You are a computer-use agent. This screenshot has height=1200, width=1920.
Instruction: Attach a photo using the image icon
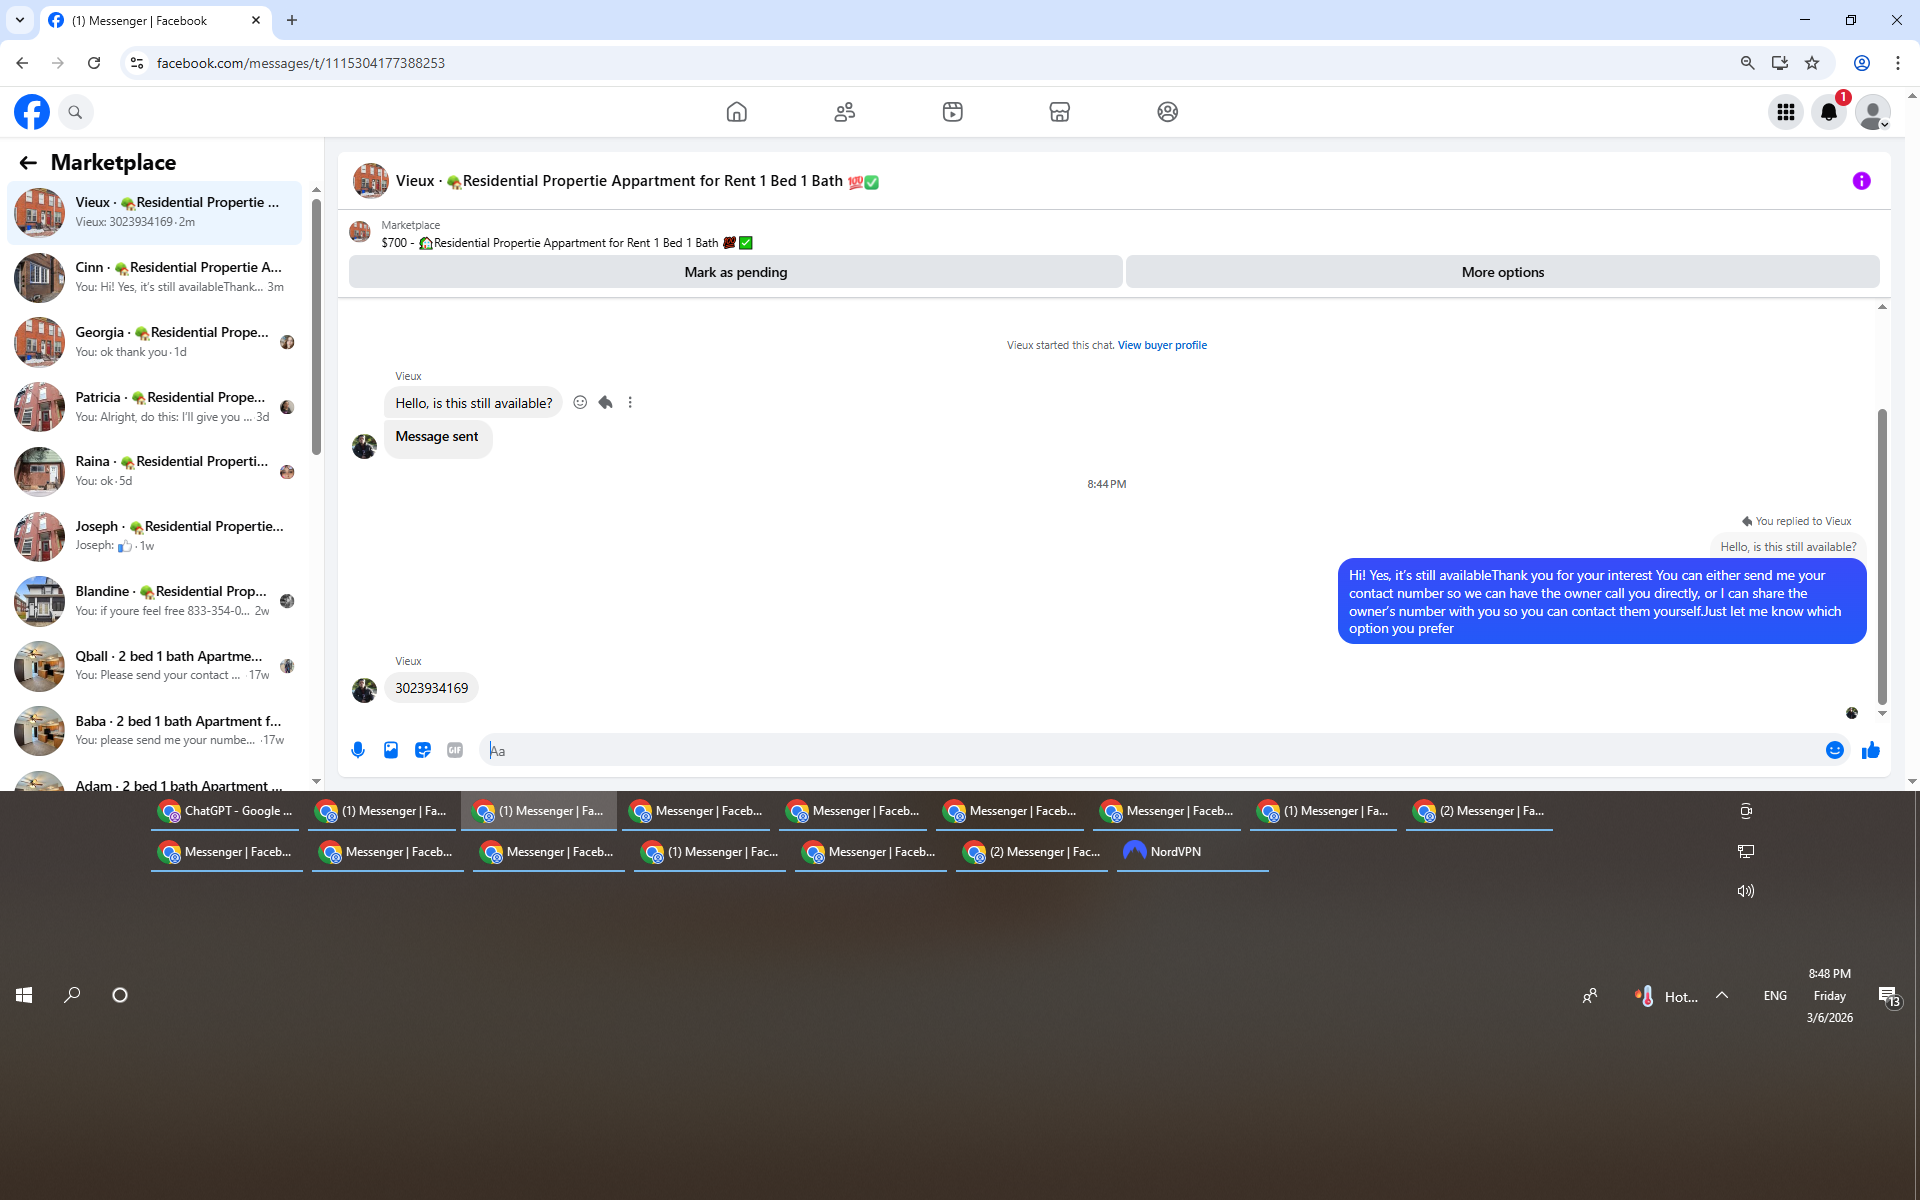pos(391,750)
